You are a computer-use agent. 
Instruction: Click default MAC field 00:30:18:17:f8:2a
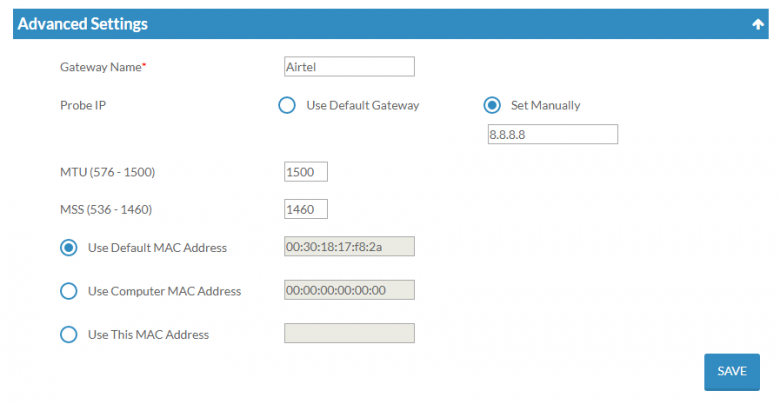click(349, 246)
